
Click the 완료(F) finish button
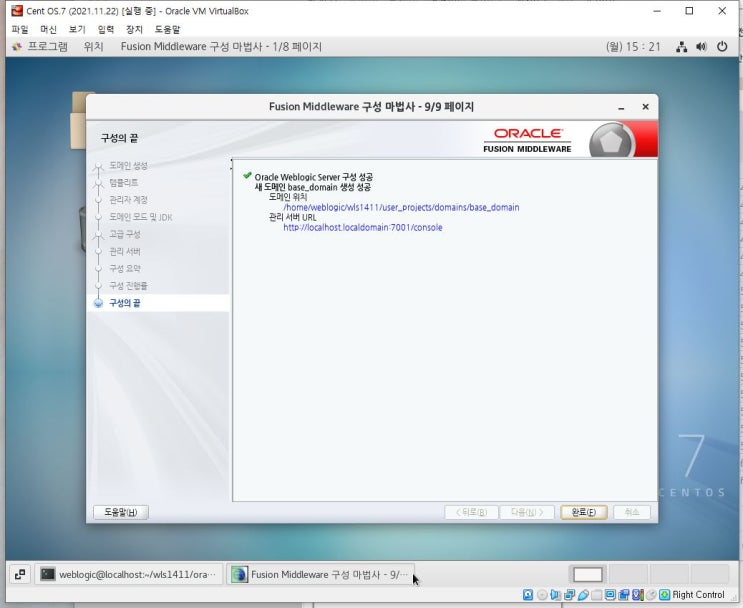[x=583, y=512]
